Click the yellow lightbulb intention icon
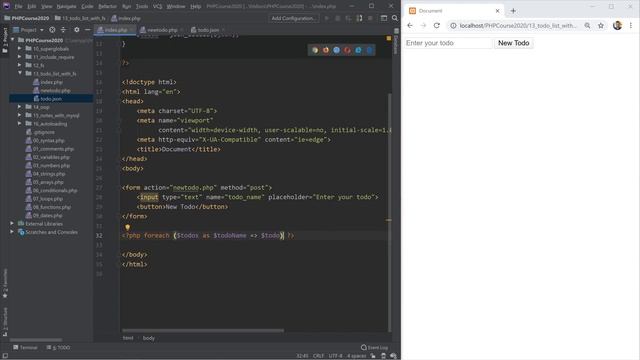640x360 pixels. point(127,227)
